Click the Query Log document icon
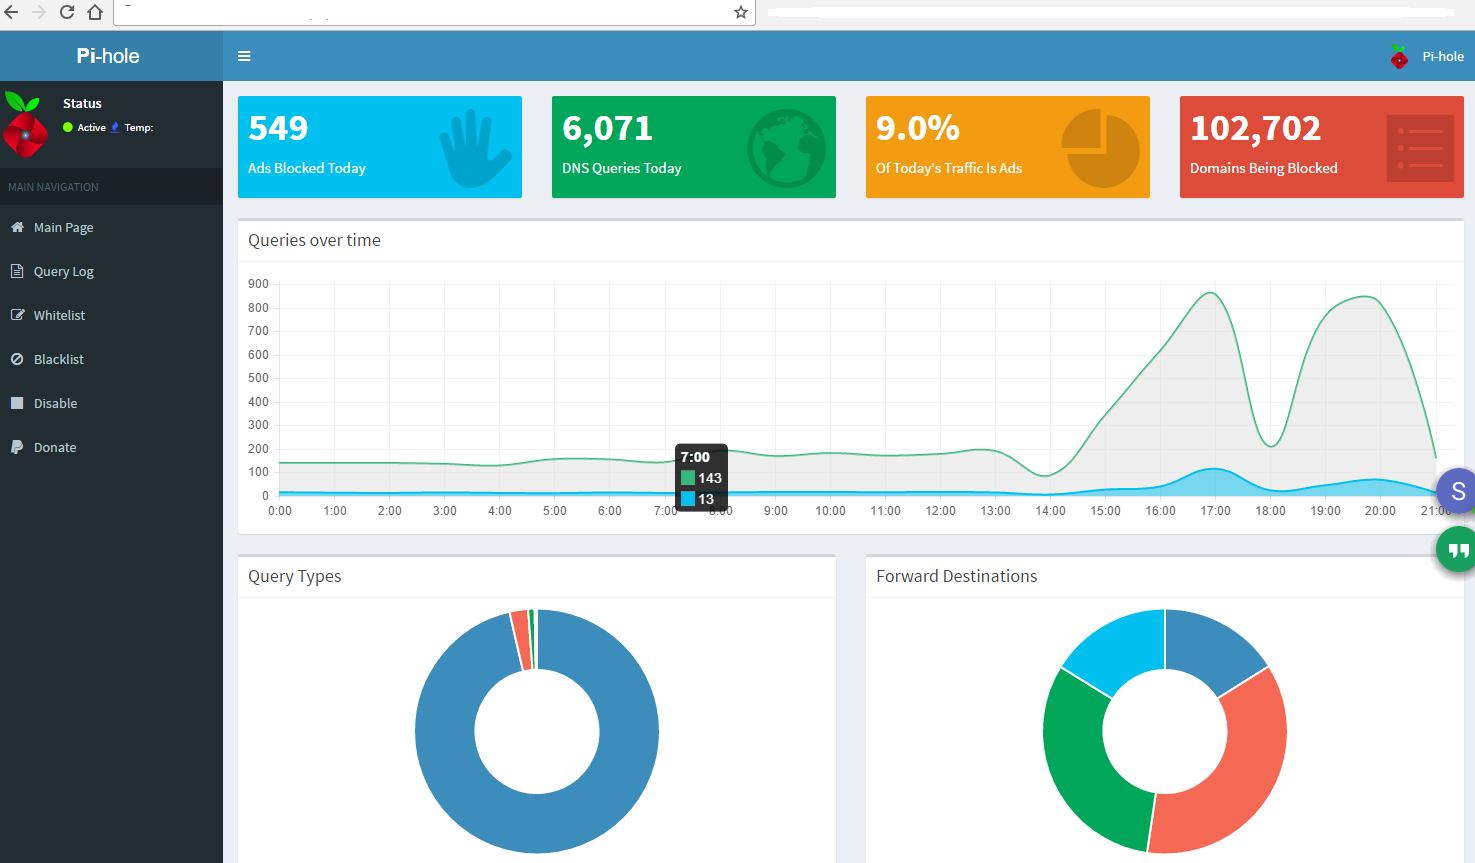This screenshot has height=863, width=1475. click(17, 271)
